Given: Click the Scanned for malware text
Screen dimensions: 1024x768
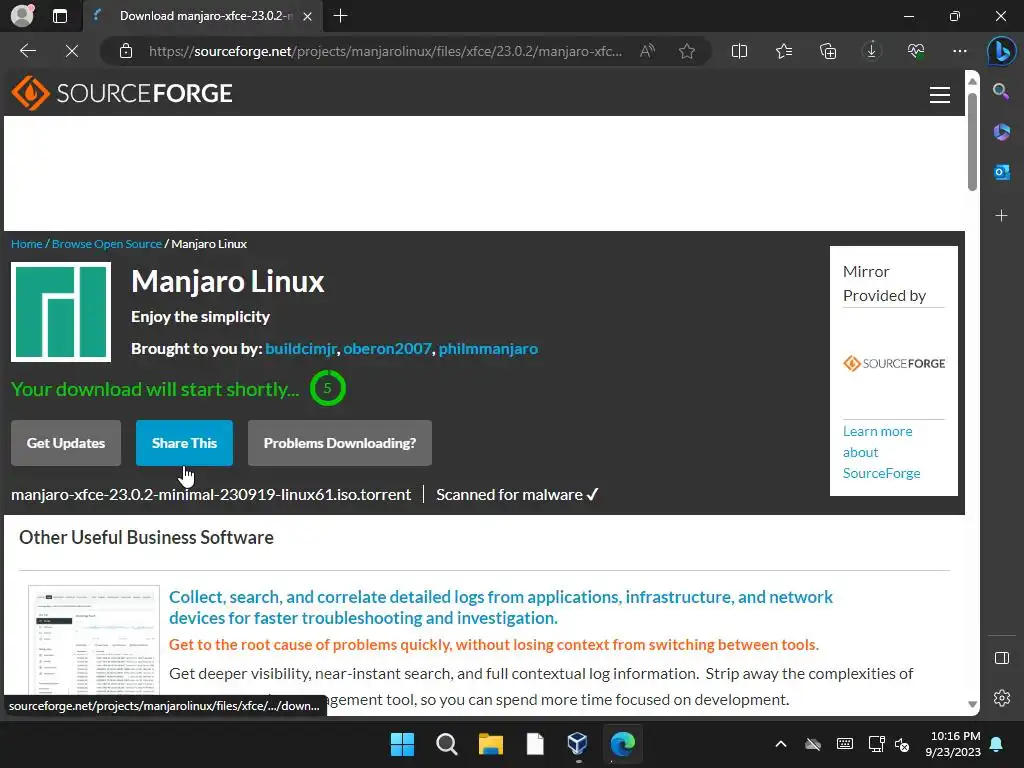Looking at the screenshot, I should tap(517, 494).
